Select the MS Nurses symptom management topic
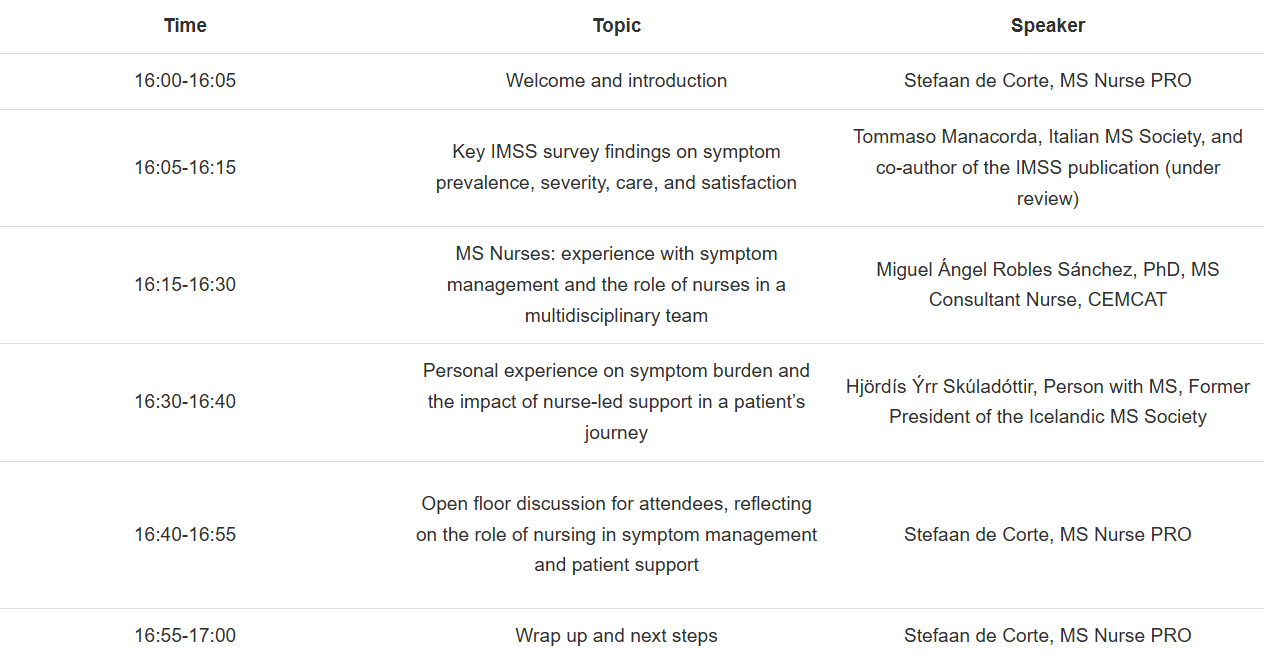1266x661 pixels. click(x=616, y=285)
